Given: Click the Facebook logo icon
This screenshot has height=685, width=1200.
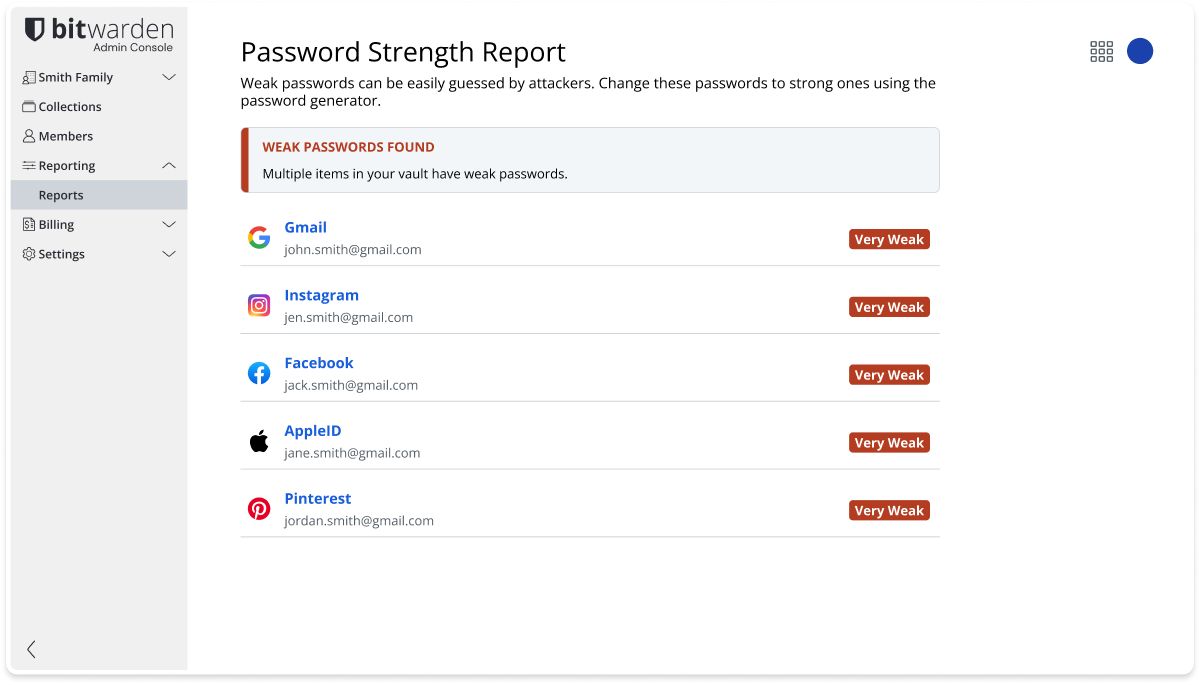Looking at the screenshot, I should 259,373.
